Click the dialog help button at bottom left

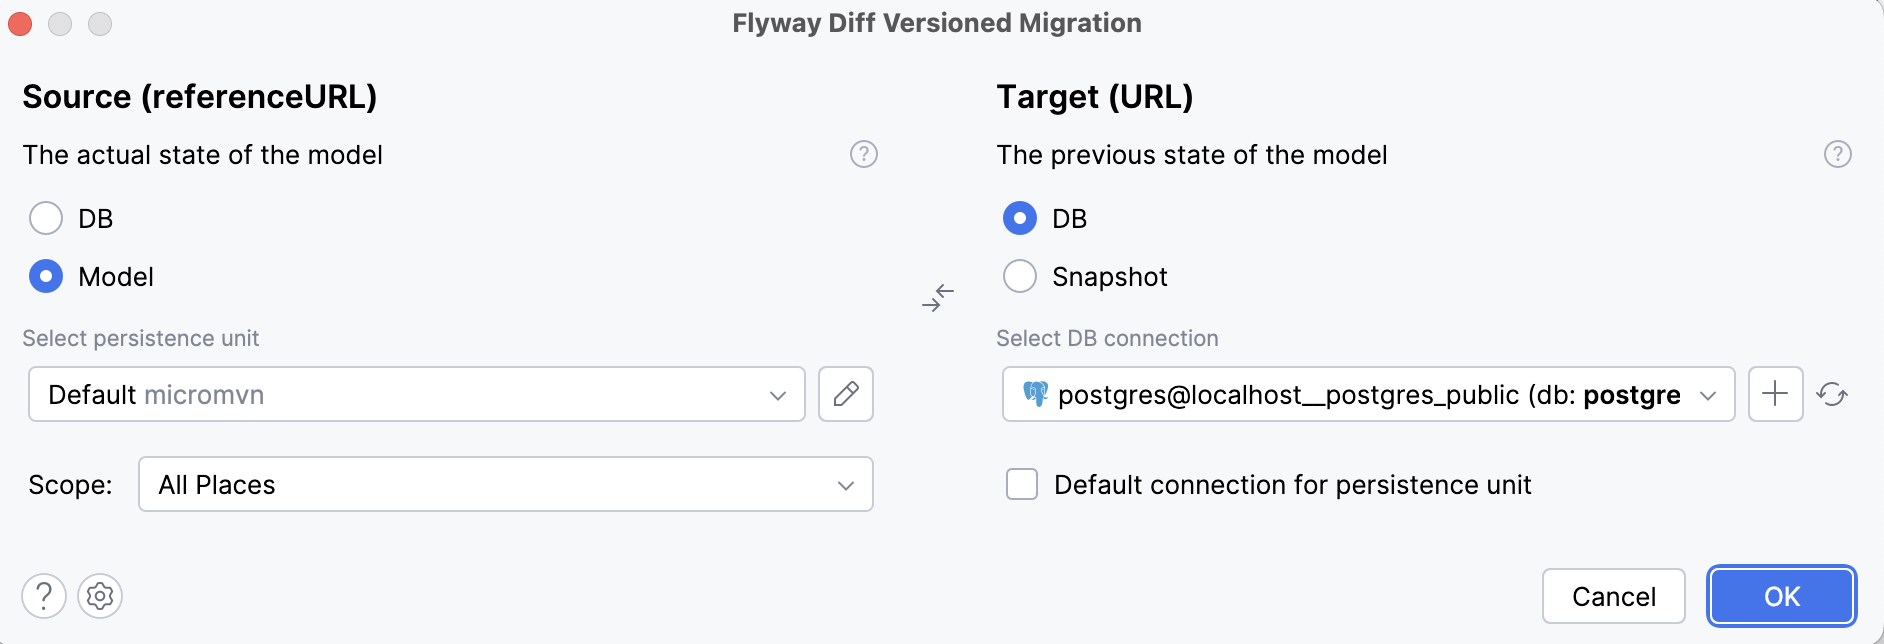coord(44,596)
